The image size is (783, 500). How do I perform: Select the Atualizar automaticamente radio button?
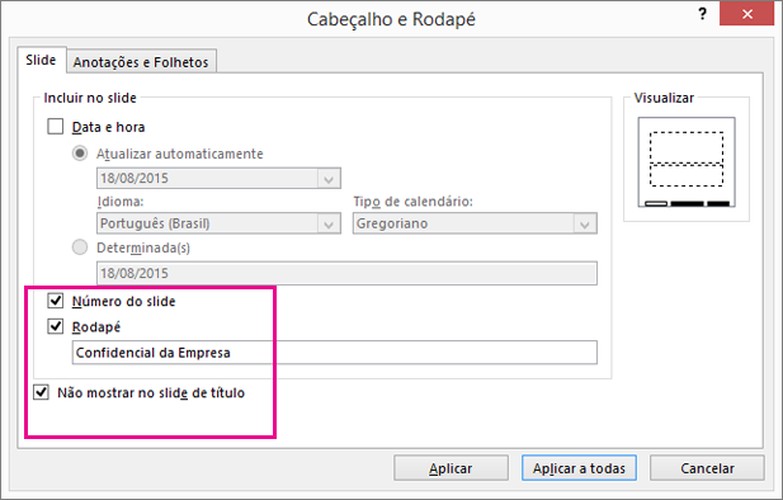[80, 154]
